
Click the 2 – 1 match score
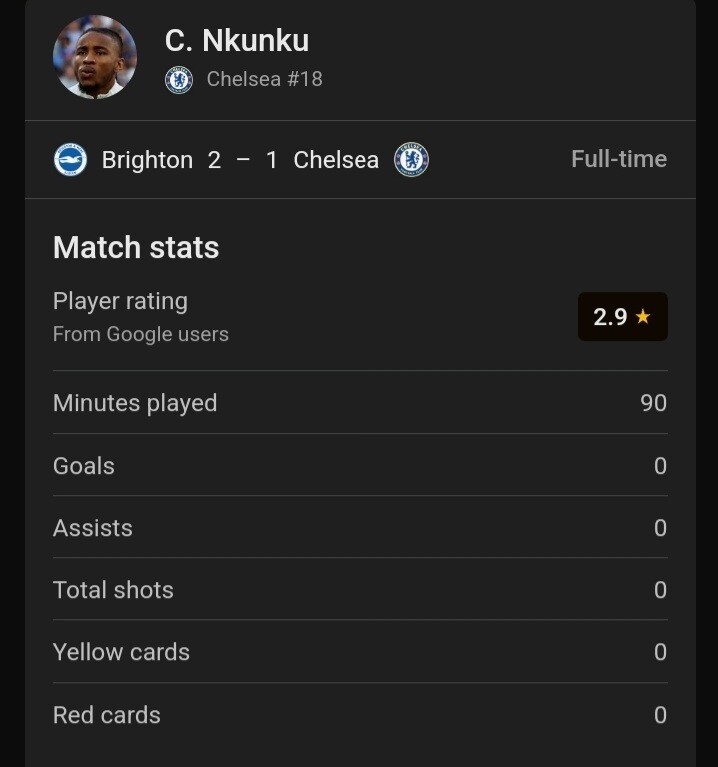click(243, 160)
